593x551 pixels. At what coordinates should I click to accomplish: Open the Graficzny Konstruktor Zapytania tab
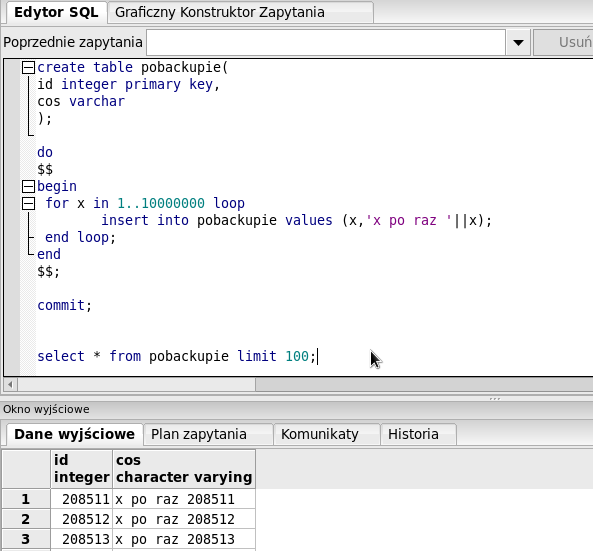pos(241,12)
